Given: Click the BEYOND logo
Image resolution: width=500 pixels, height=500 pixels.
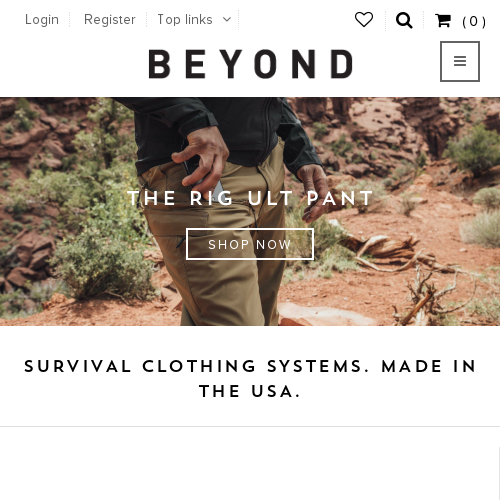Looking at the screenshot, I should pyautogui.click(x=251, y=64).
